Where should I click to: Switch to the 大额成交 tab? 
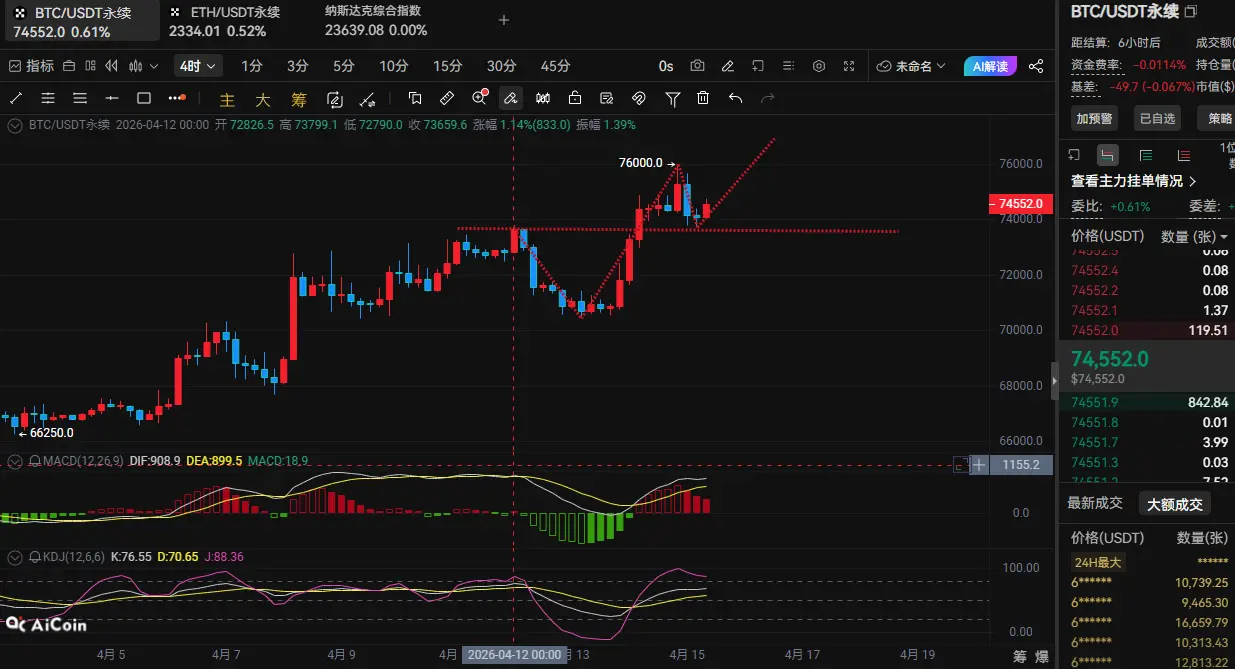point(1174,503)
